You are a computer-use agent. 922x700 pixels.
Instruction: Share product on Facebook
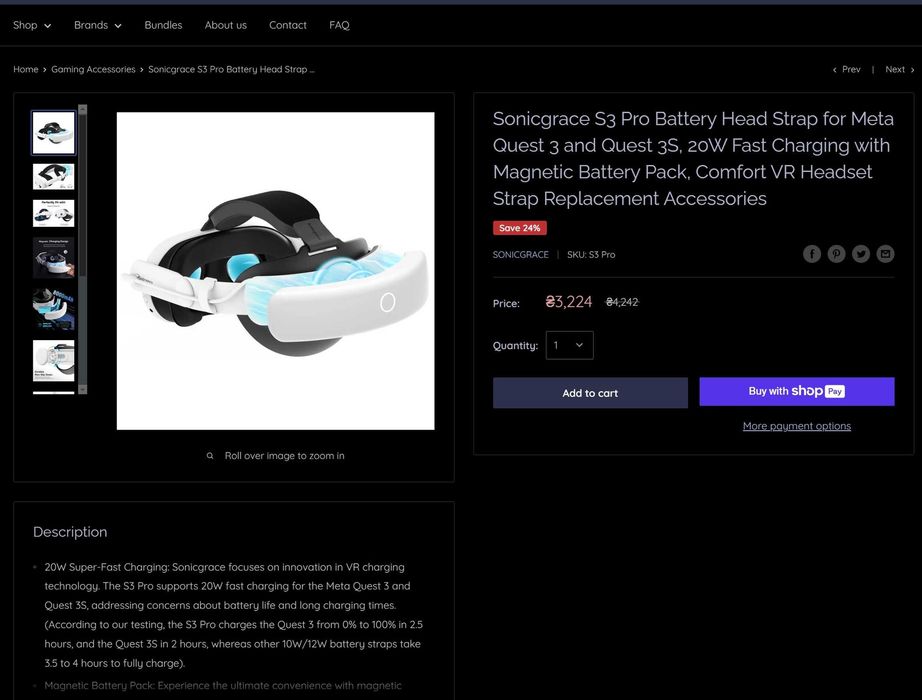(812, 254)
